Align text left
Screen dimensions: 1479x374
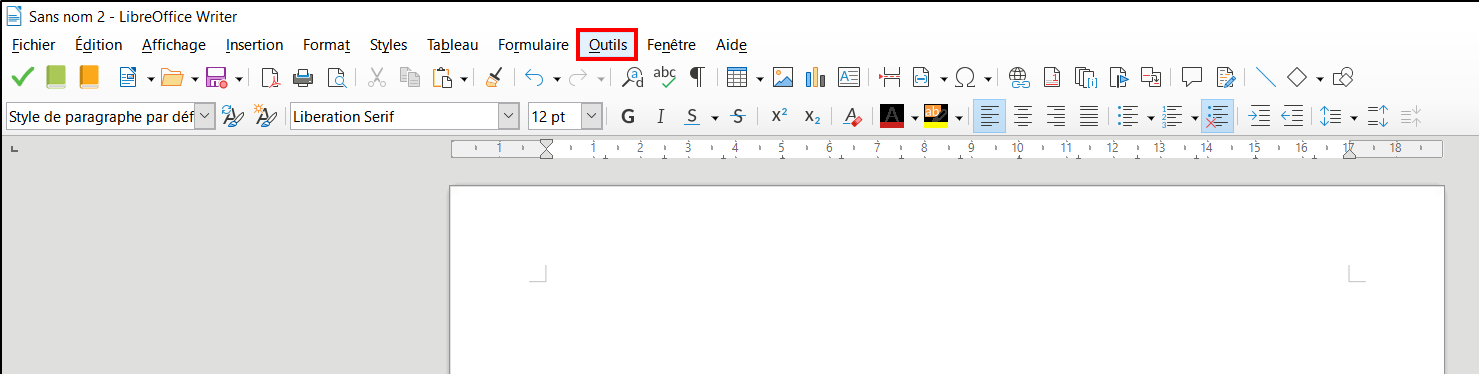coord(990,117)
